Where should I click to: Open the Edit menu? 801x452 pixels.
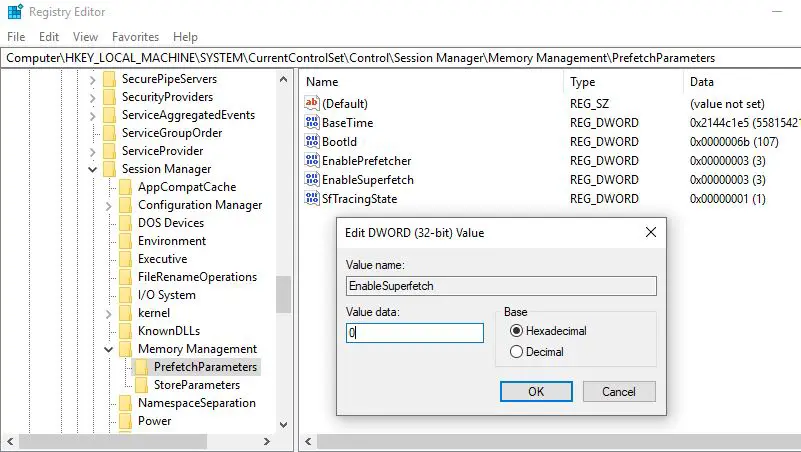(x=49, y=37)
